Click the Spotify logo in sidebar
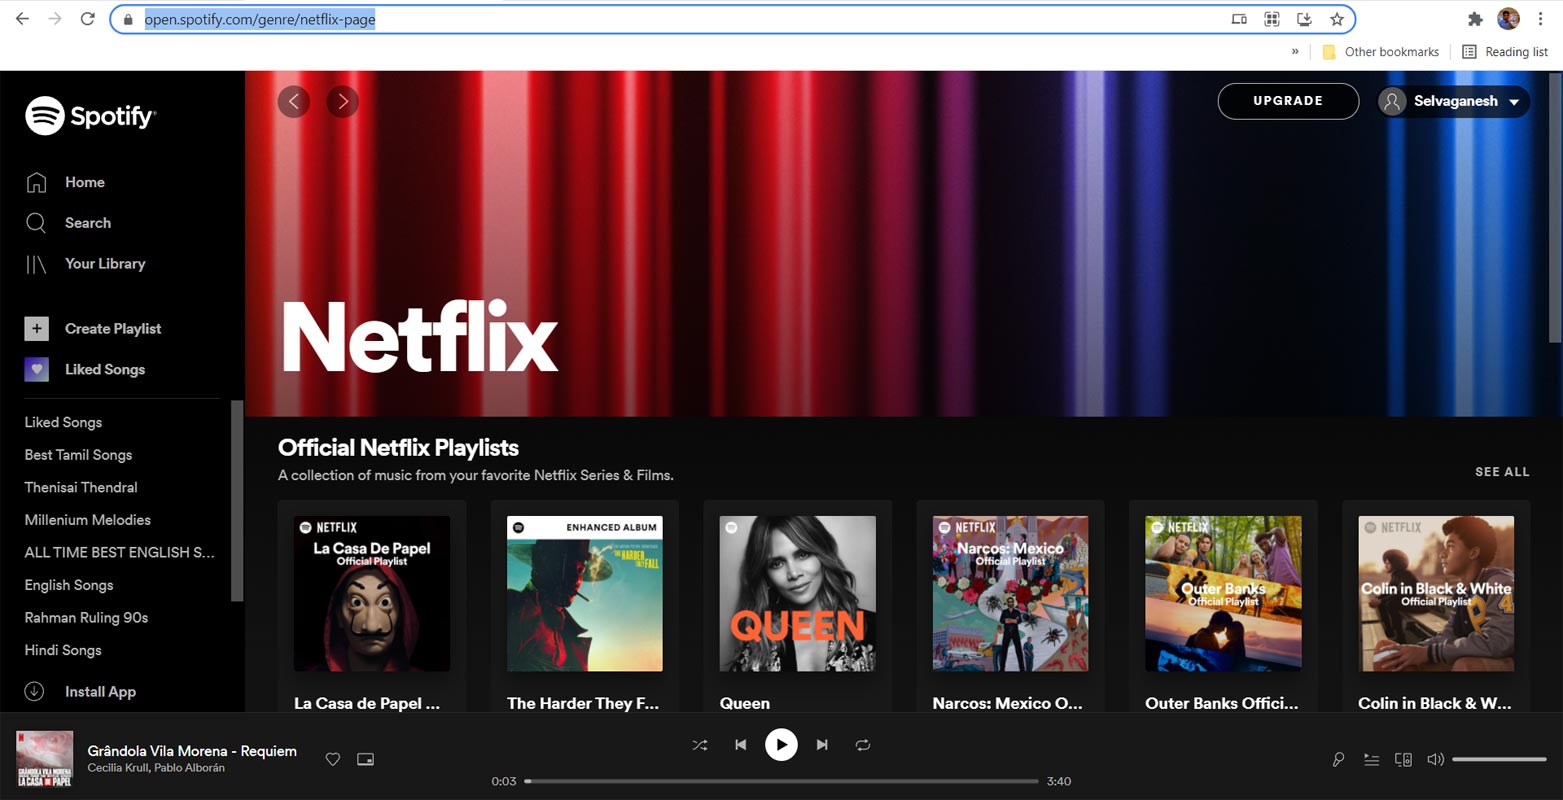Screen dimensions: 1563x800 point(91,116)
